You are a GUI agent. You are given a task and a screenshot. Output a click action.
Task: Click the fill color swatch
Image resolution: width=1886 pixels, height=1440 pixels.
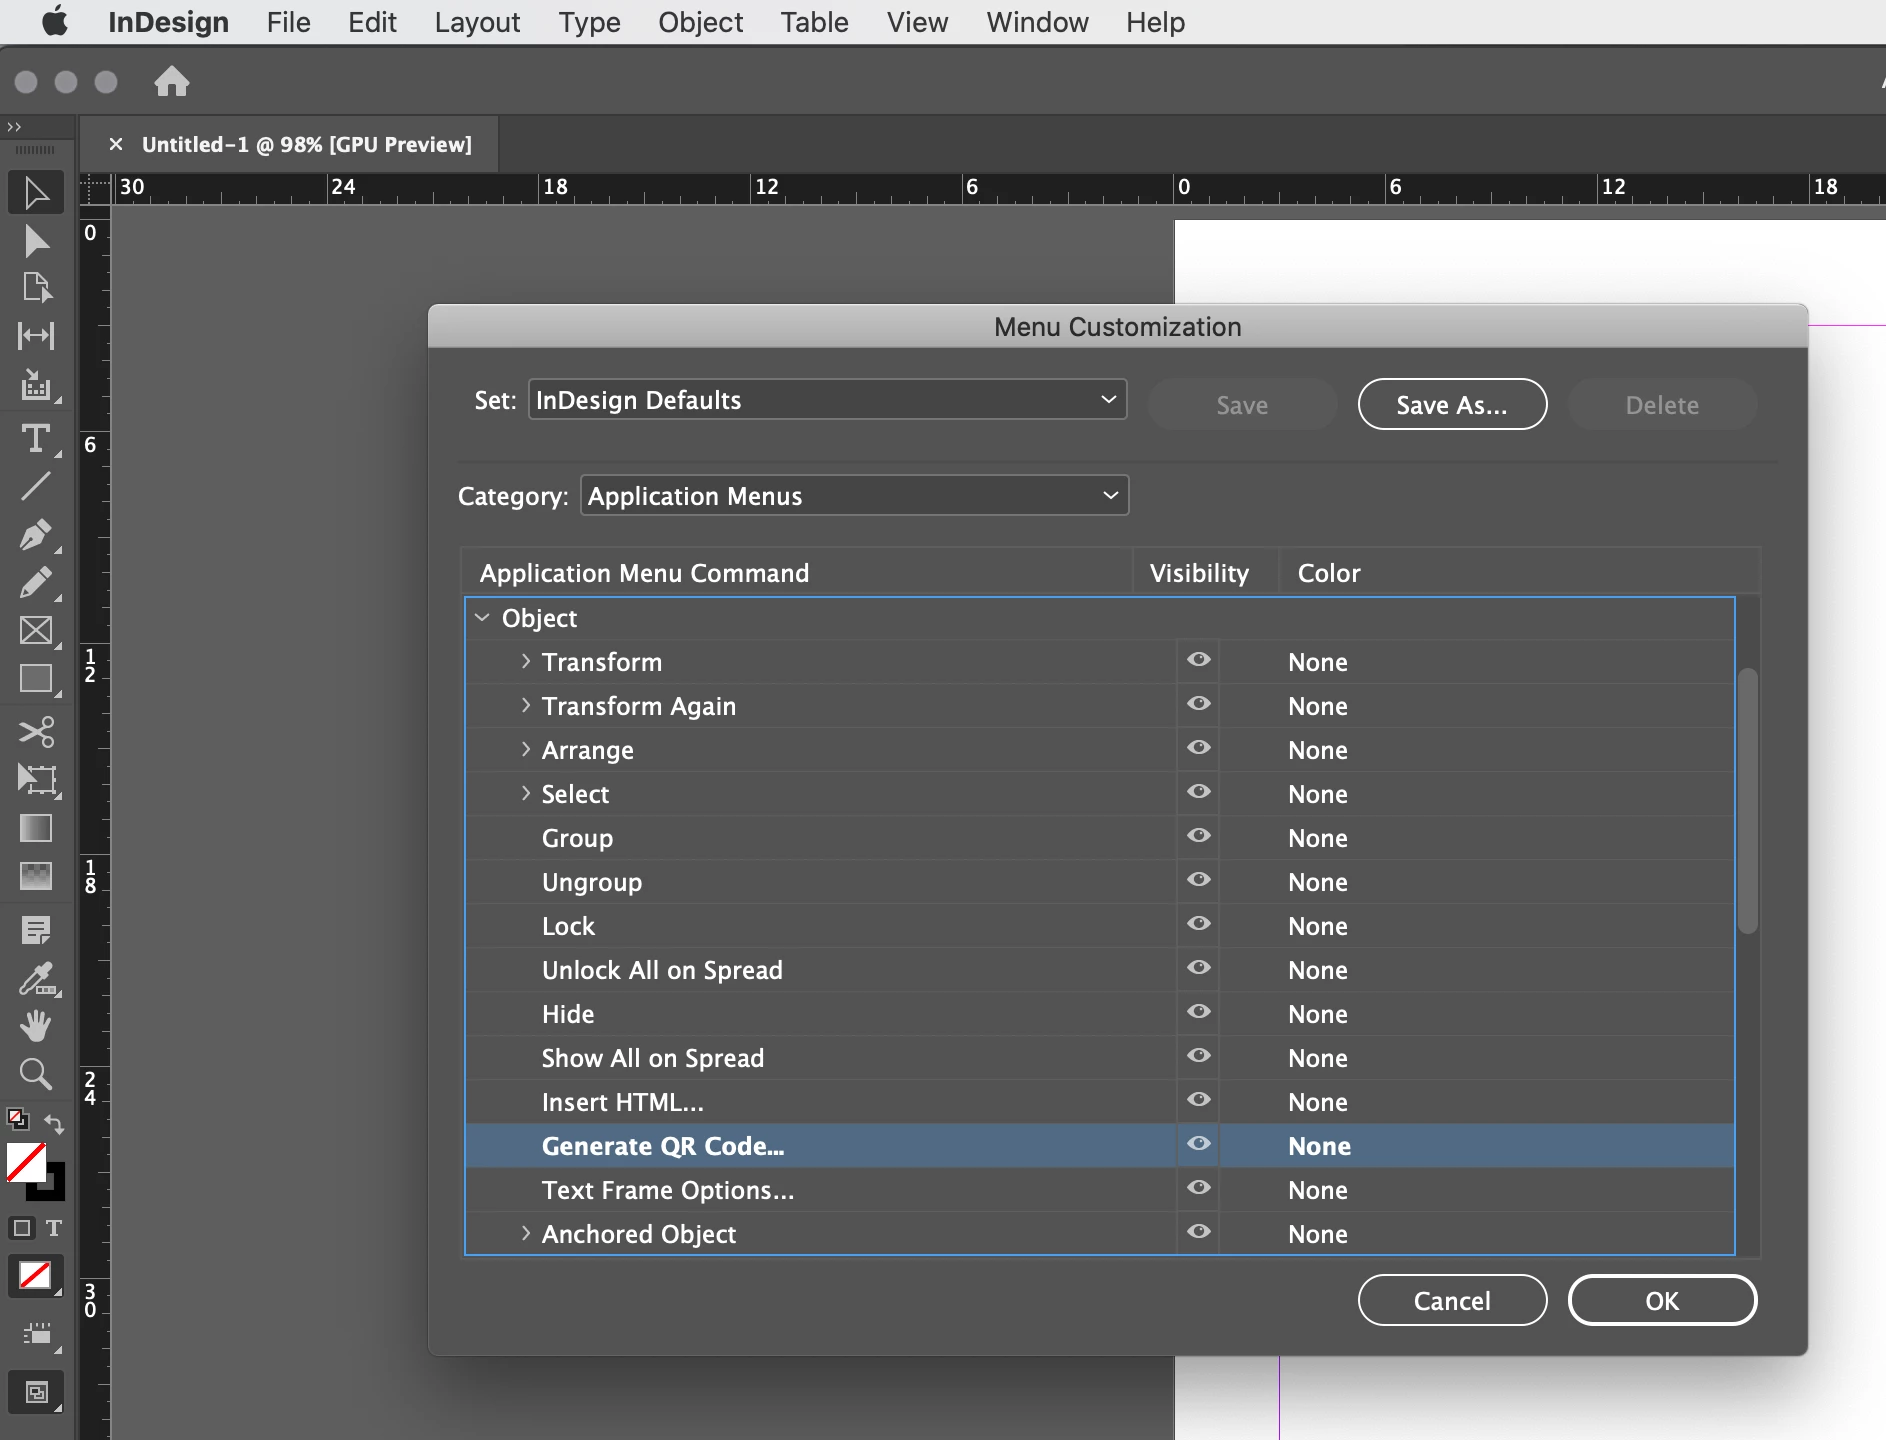click(26, 1163)
